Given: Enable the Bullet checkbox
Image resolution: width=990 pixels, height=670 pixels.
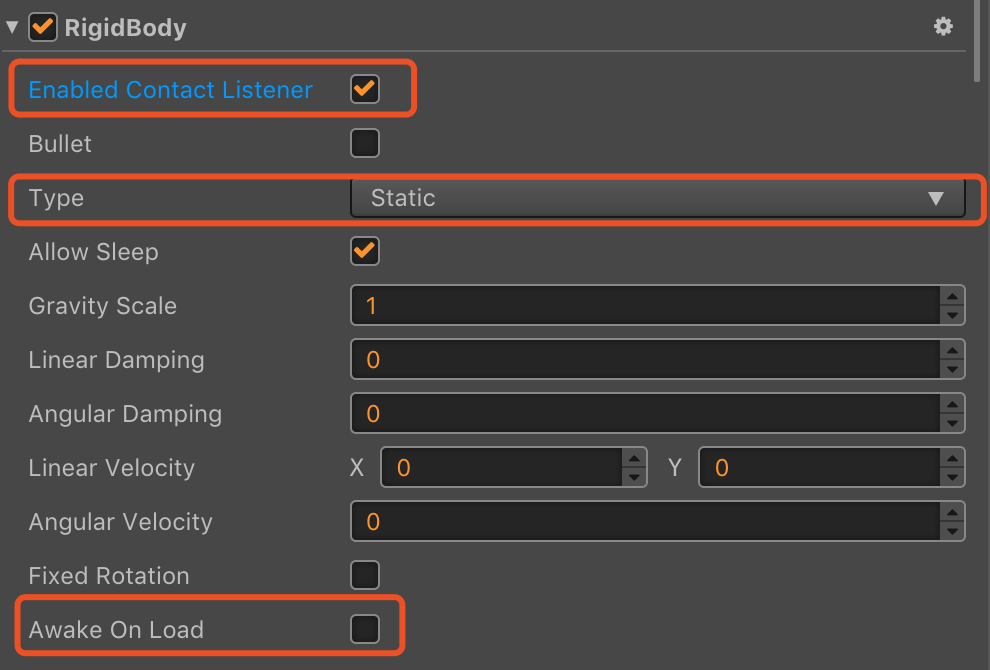Looking at the screenshot, I should pyautogui.click(x=365, y=143).
